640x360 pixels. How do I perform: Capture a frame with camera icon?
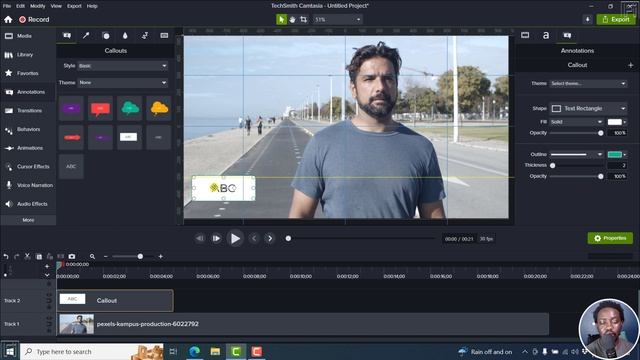tap(72, 257)
